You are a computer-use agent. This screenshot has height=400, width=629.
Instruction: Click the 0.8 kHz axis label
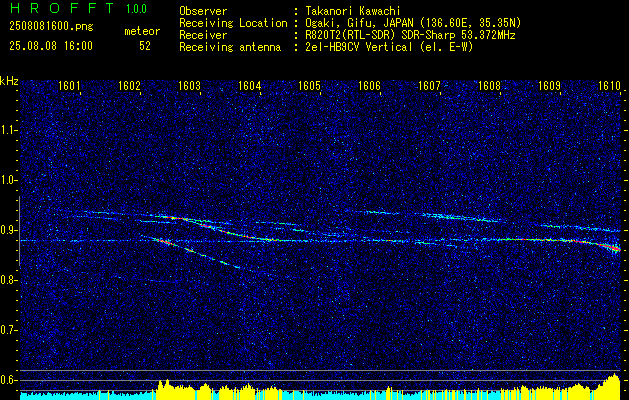(8, 280)
